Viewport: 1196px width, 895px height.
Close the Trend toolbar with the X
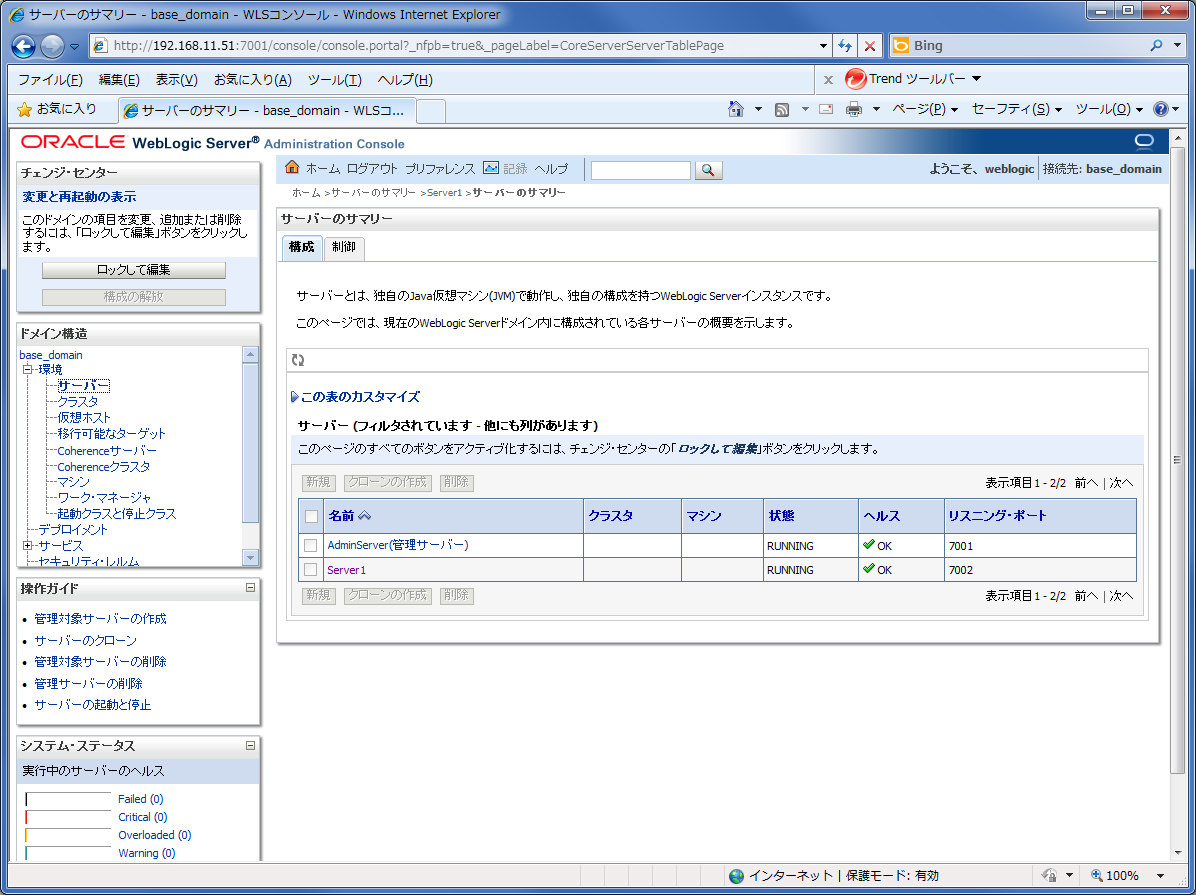tap(828, 79)
